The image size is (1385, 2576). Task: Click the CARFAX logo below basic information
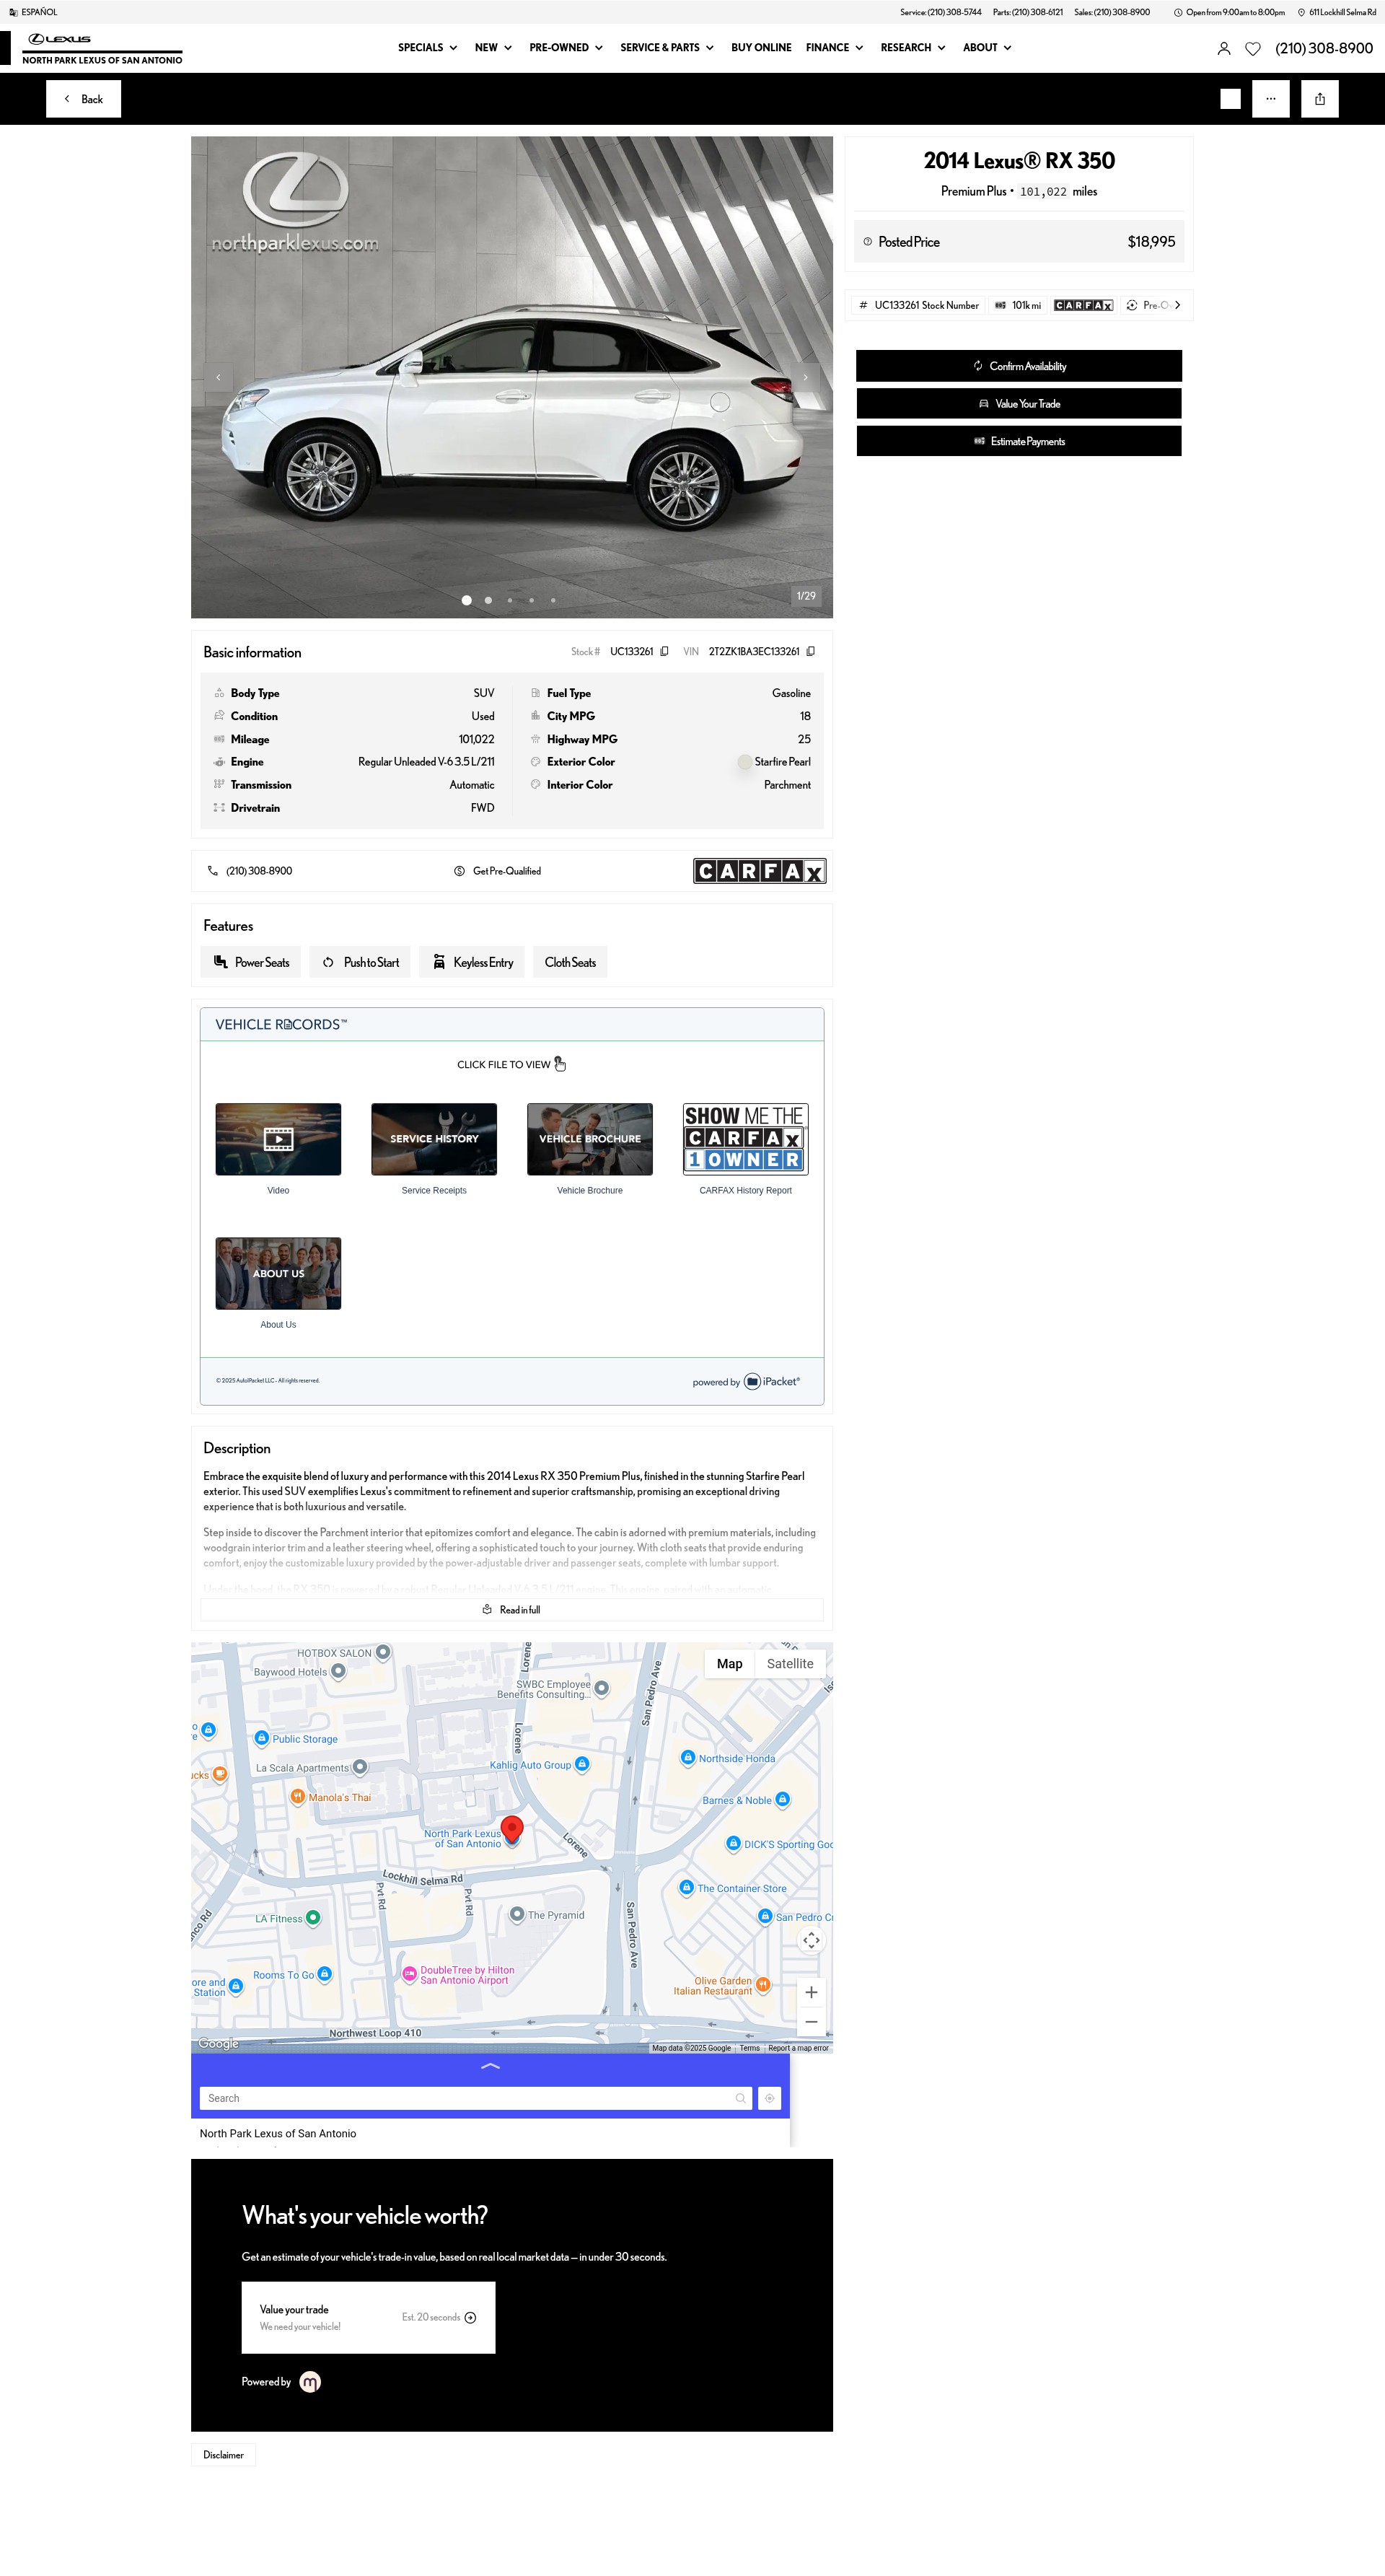tap(759, 871)
